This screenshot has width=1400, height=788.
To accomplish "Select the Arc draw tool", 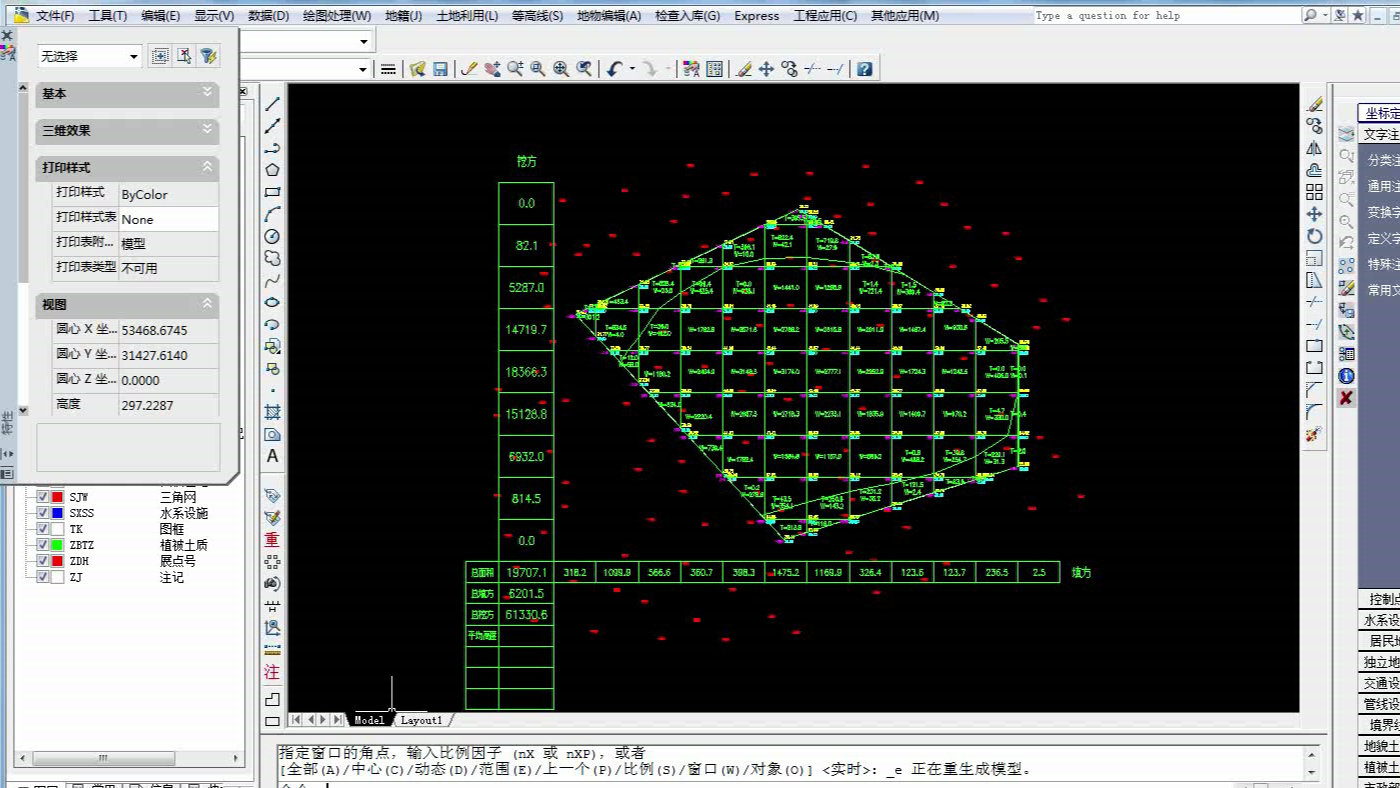I will [x=272, y=214].
